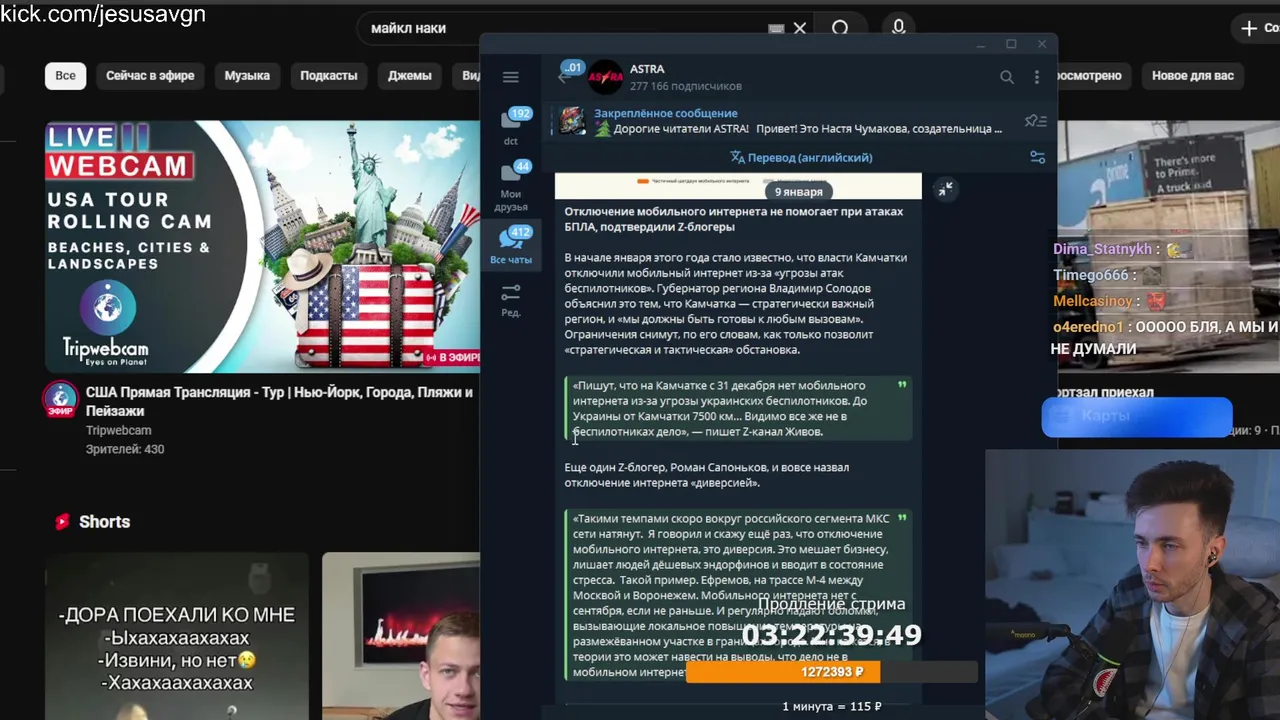The width and height of the screenshot is (1280, 720).
Task: Click the quote icon in the Сапоньков quote
Action: point(902,518)
